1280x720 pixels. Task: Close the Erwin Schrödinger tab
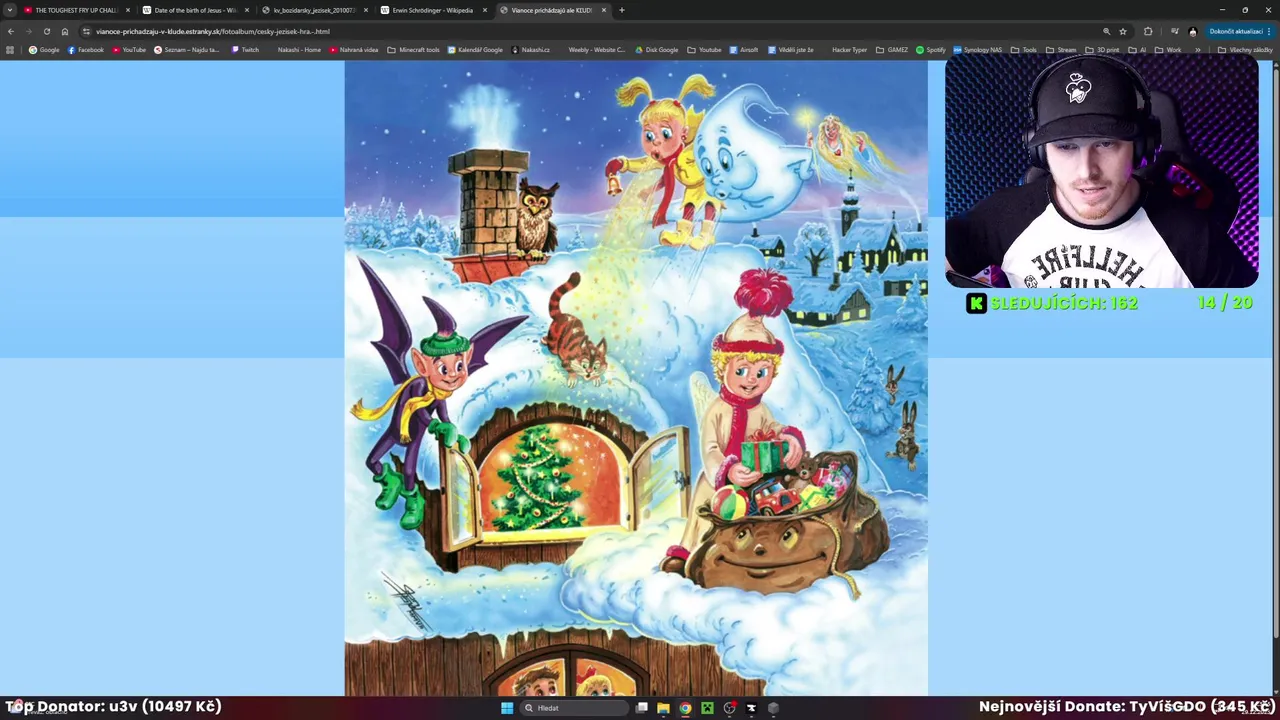485,10
